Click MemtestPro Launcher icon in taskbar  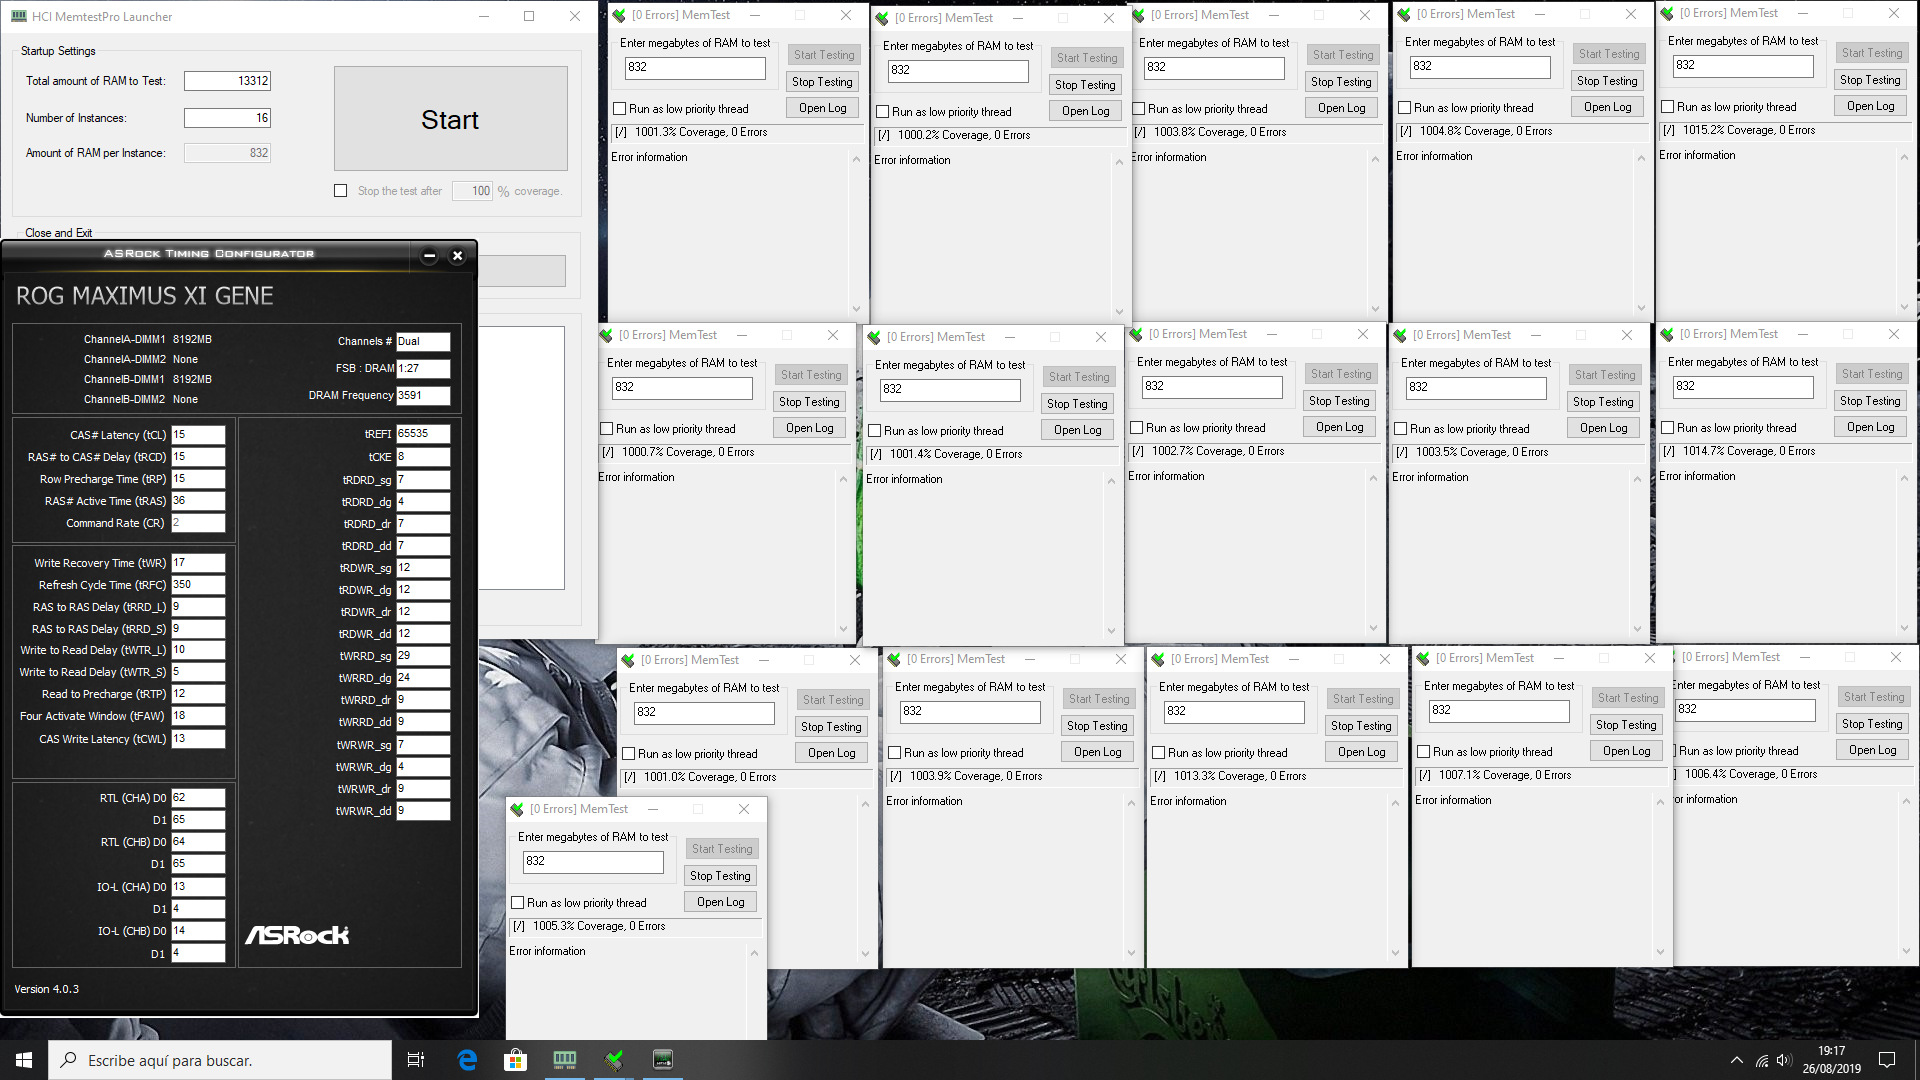point(565,1060)
